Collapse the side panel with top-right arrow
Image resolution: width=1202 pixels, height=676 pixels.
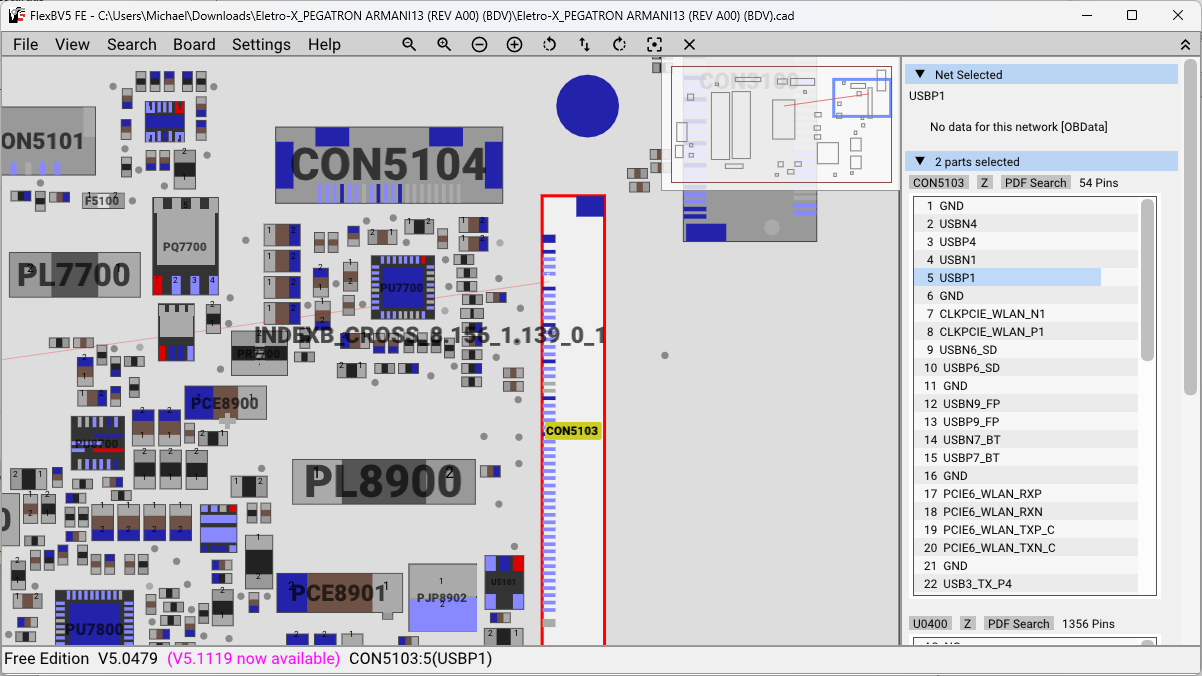point(1185,45)
